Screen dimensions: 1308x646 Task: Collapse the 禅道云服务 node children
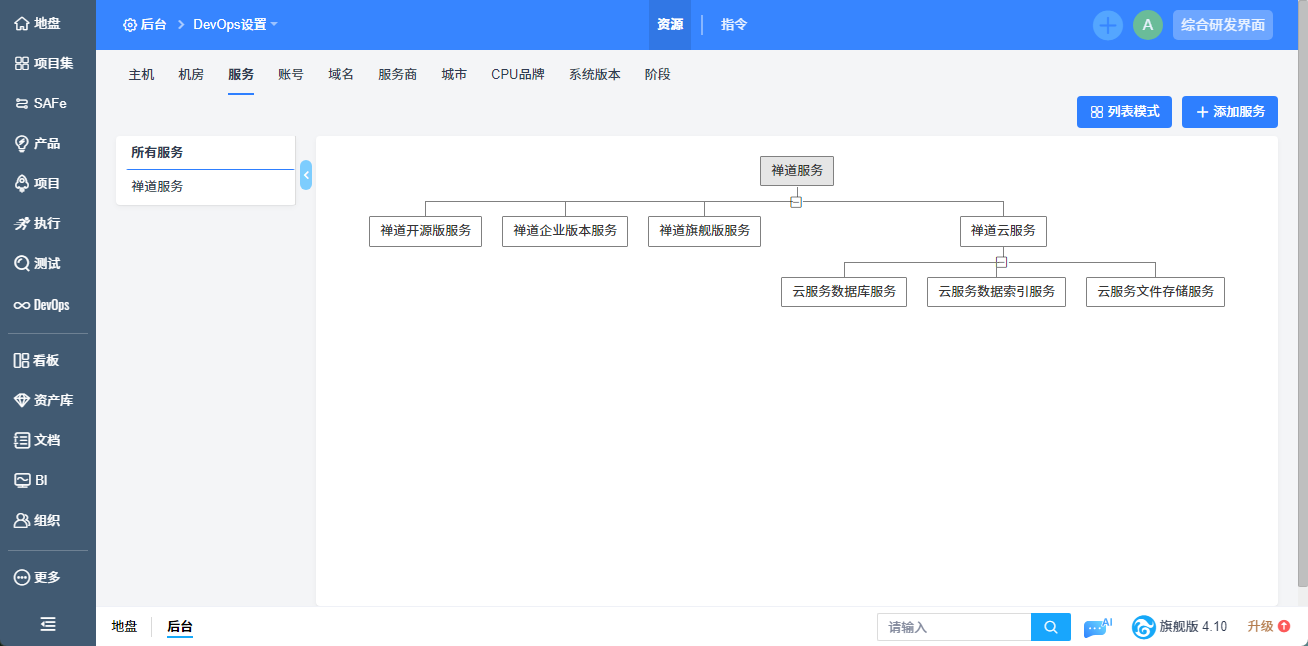(1001, 262)
